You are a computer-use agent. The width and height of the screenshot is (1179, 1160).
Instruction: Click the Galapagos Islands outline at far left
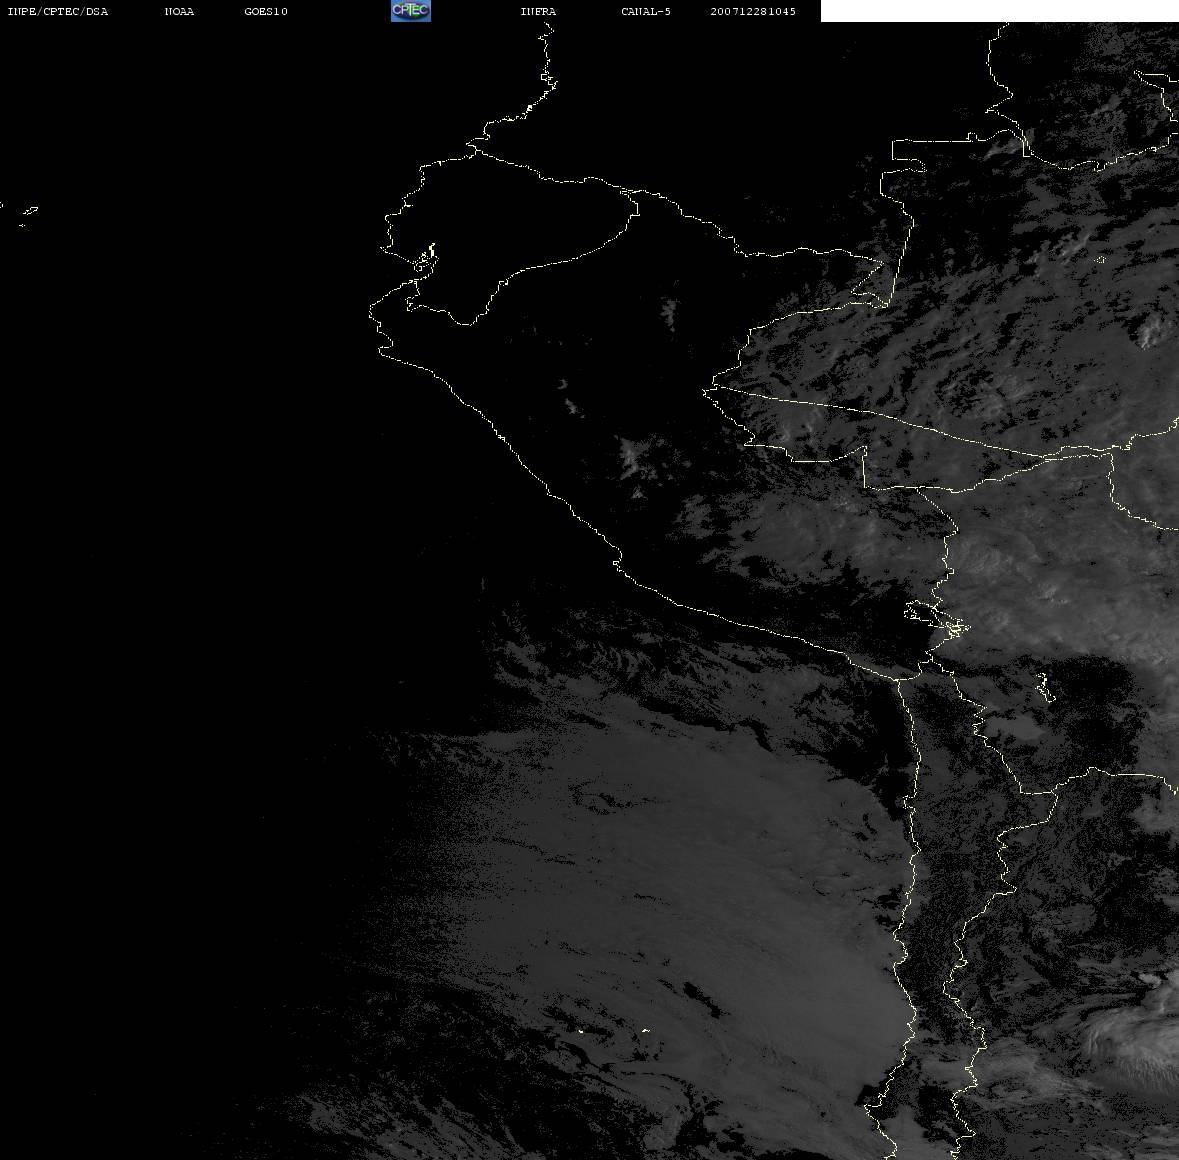click(x=28, y=211)
